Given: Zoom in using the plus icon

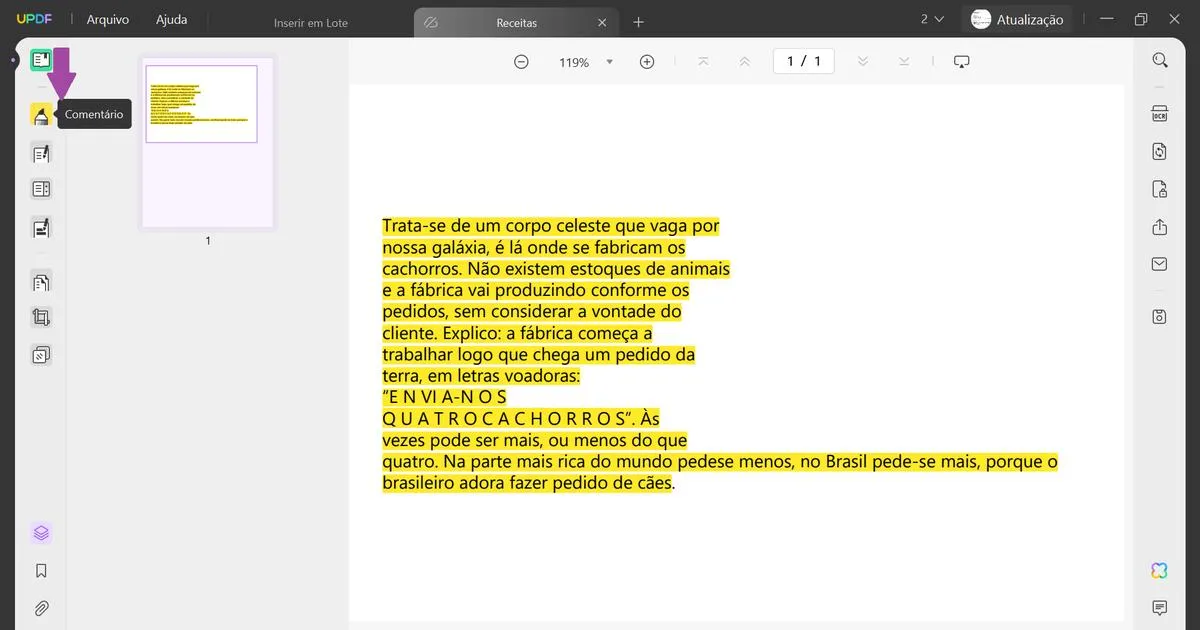Looking at the screenshot, I should 647,60.
